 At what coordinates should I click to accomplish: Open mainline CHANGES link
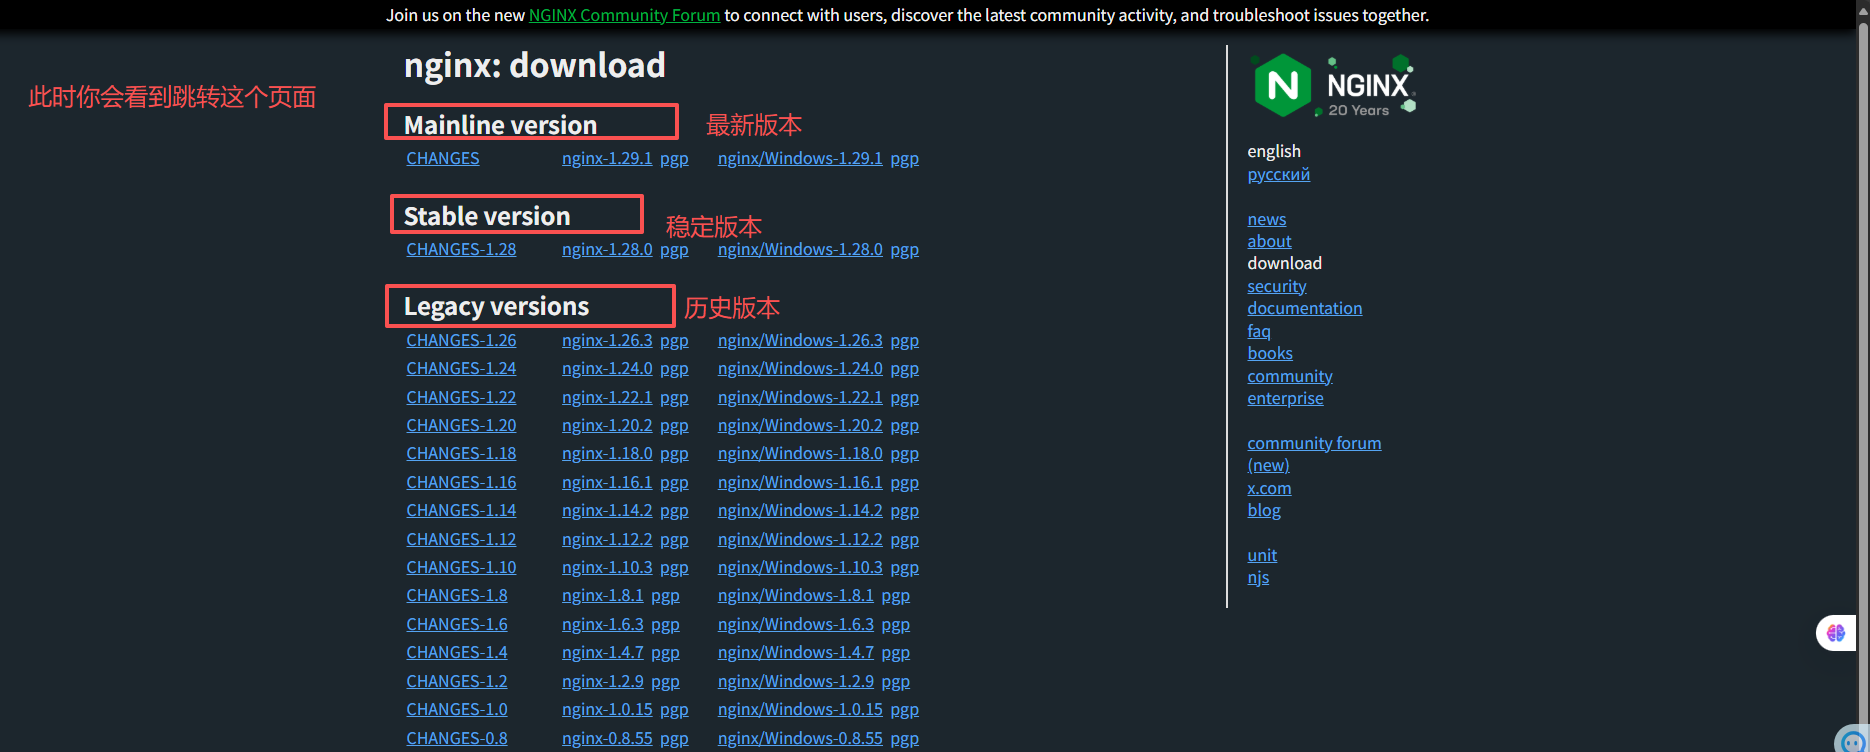(x=443, y=158)
